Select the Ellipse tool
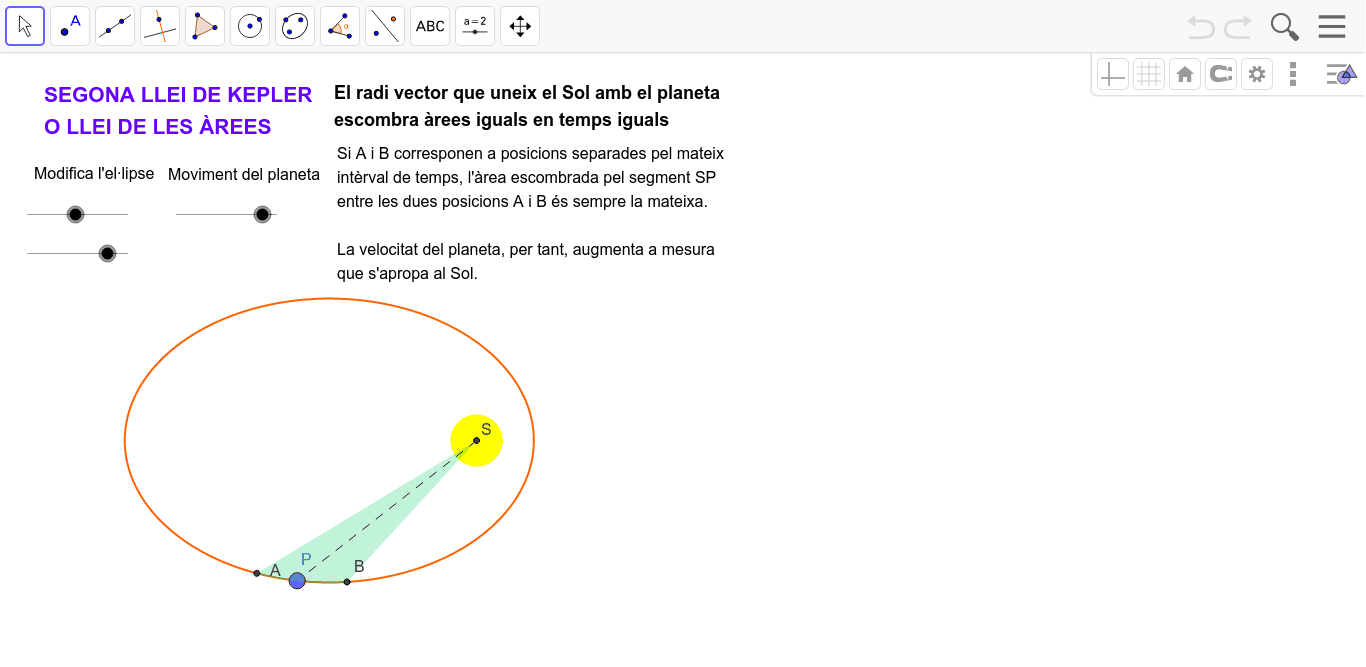 (295, 26)
